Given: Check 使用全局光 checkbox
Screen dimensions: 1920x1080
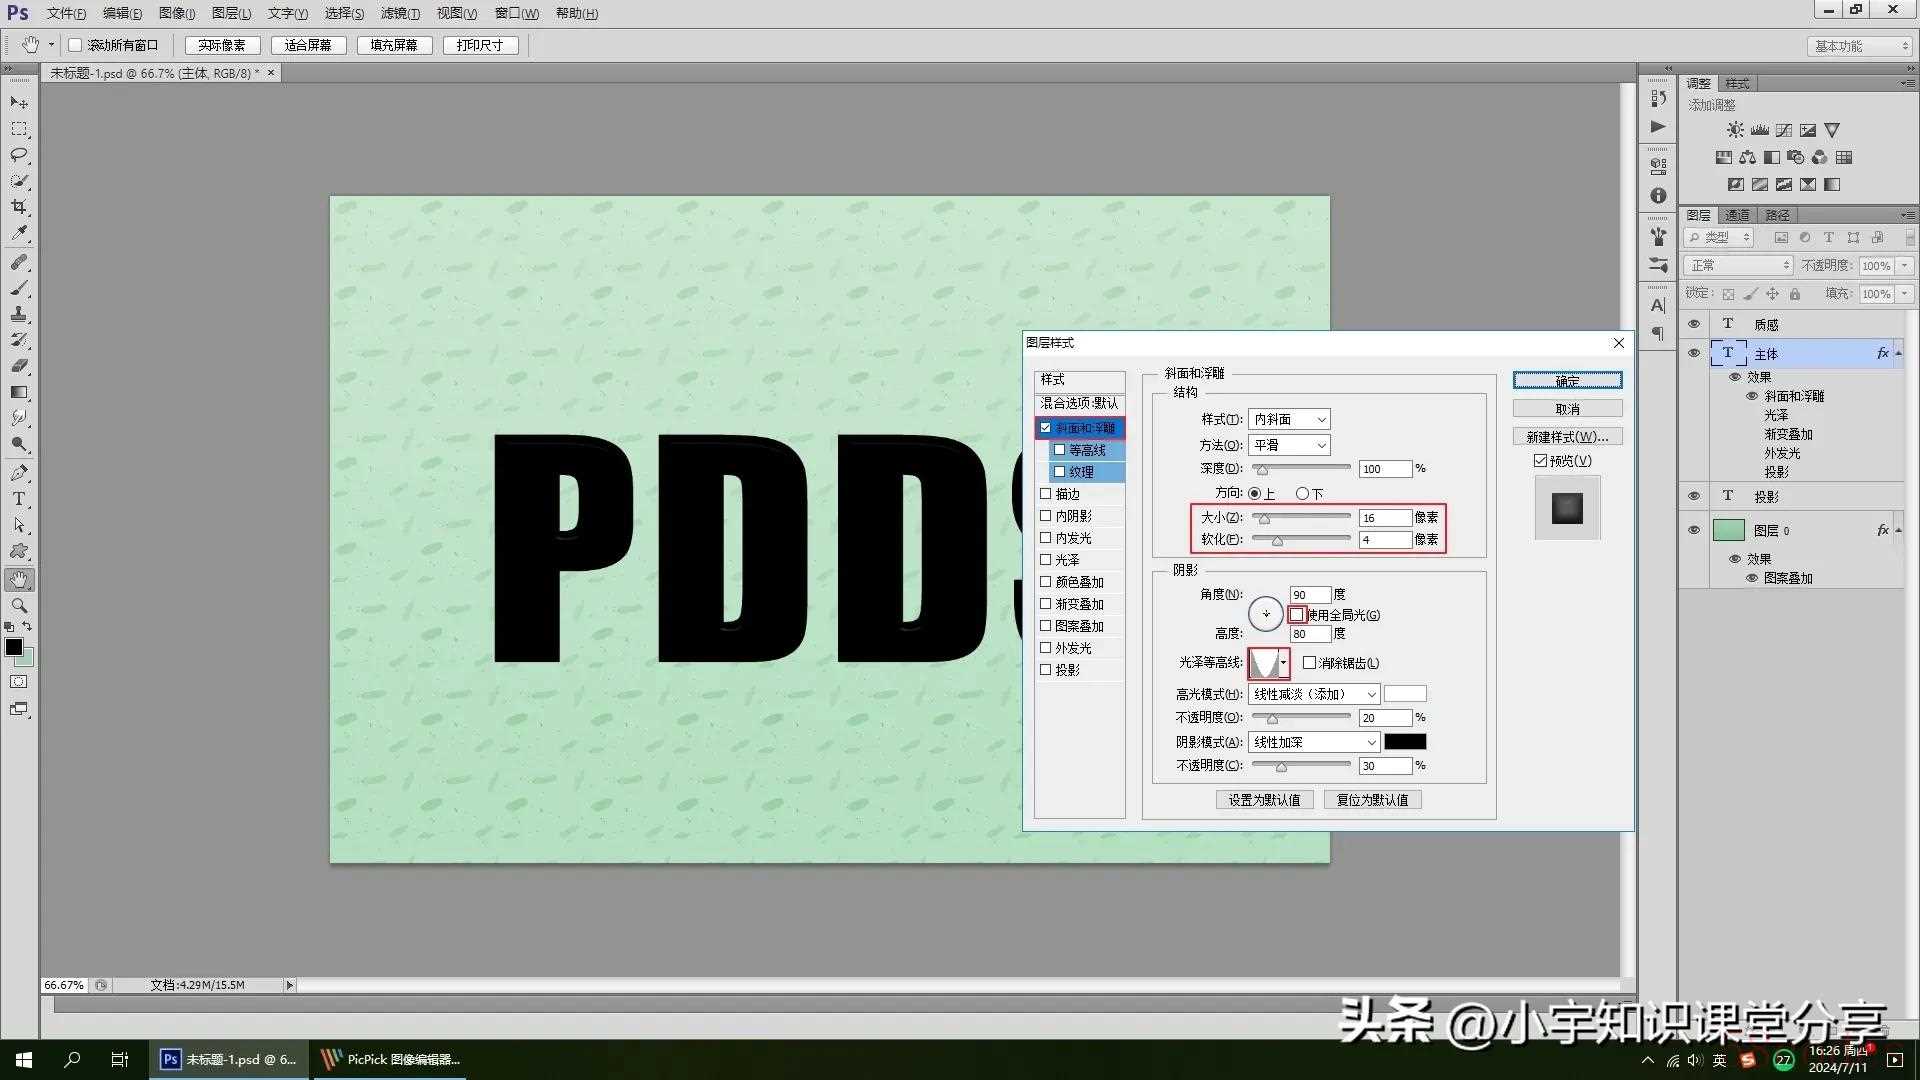Looking at the screenshot, I should (x=1297, y=615).
